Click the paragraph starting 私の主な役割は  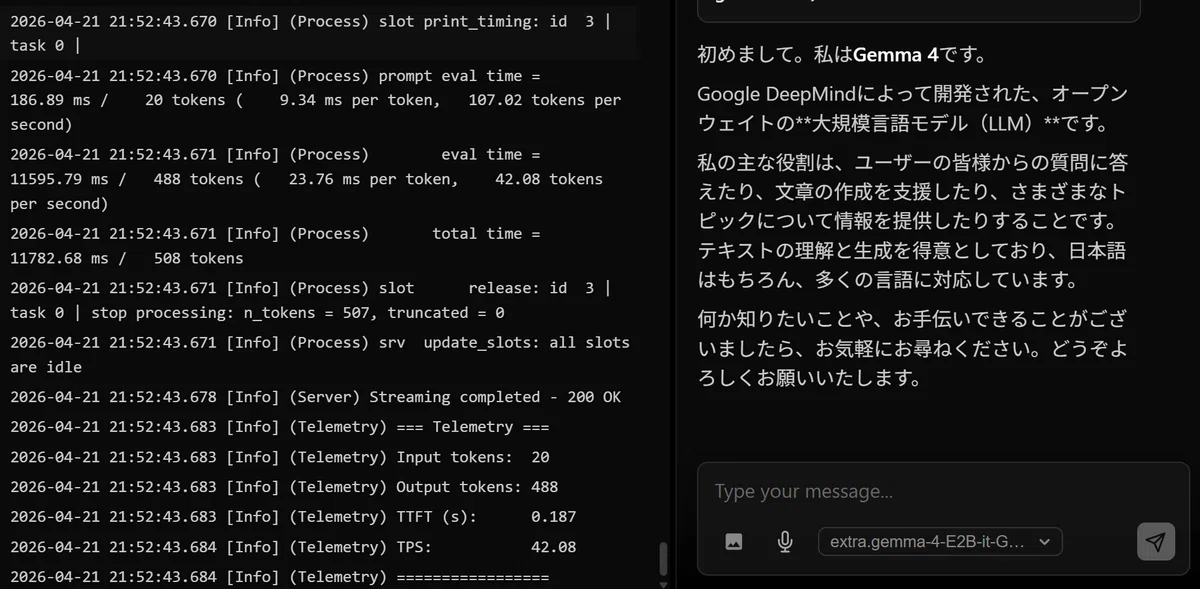912,221
